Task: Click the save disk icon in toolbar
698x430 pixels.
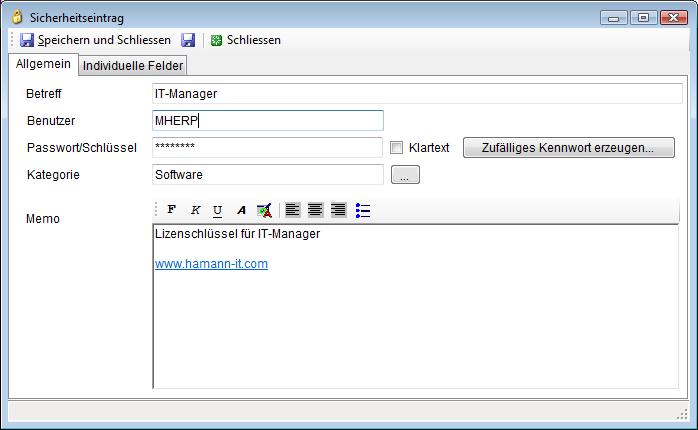Action: coord(188,40)
